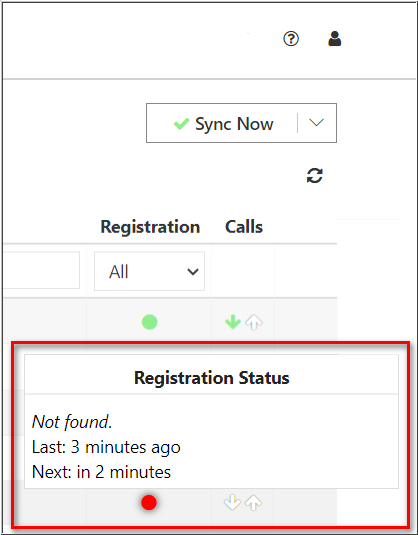This screenshot has height=535, width=418.
Task: Click the refresh table icon
Action: [315, 176]
